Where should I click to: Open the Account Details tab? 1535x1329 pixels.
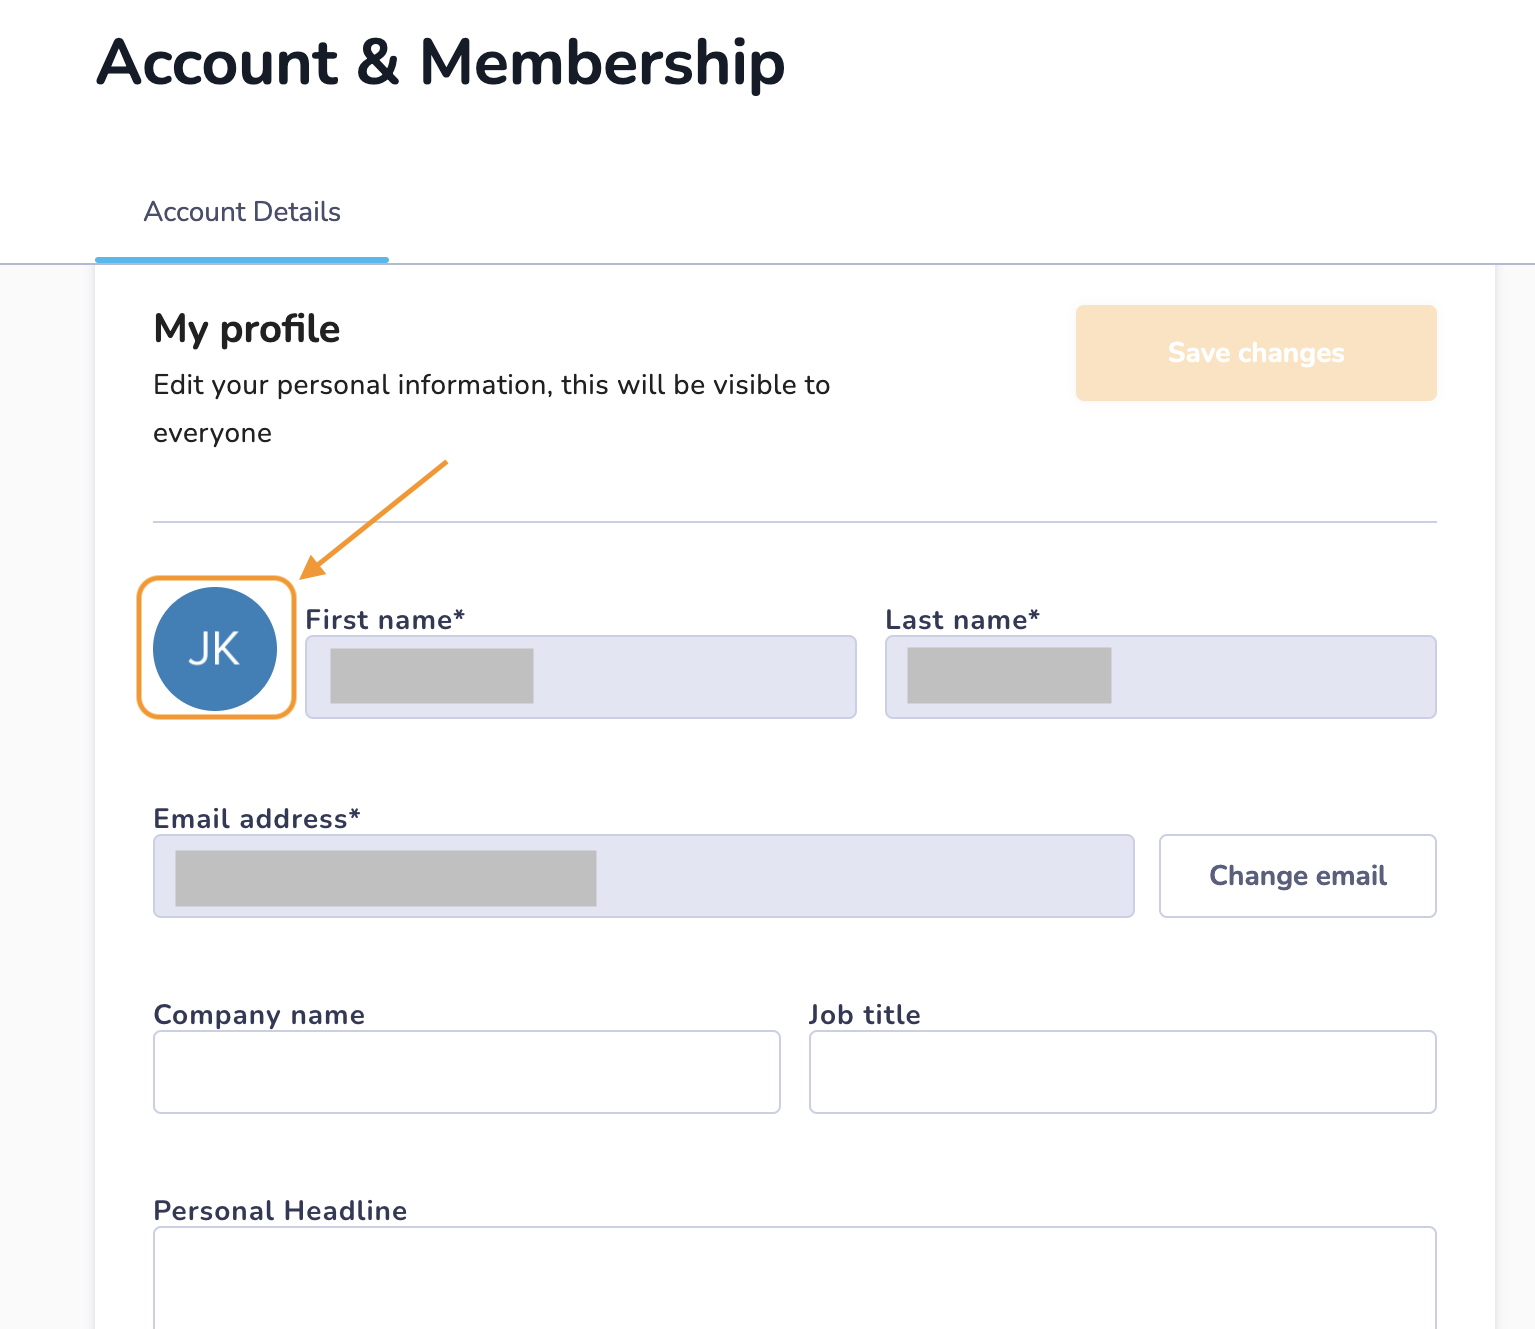(242, 212)
